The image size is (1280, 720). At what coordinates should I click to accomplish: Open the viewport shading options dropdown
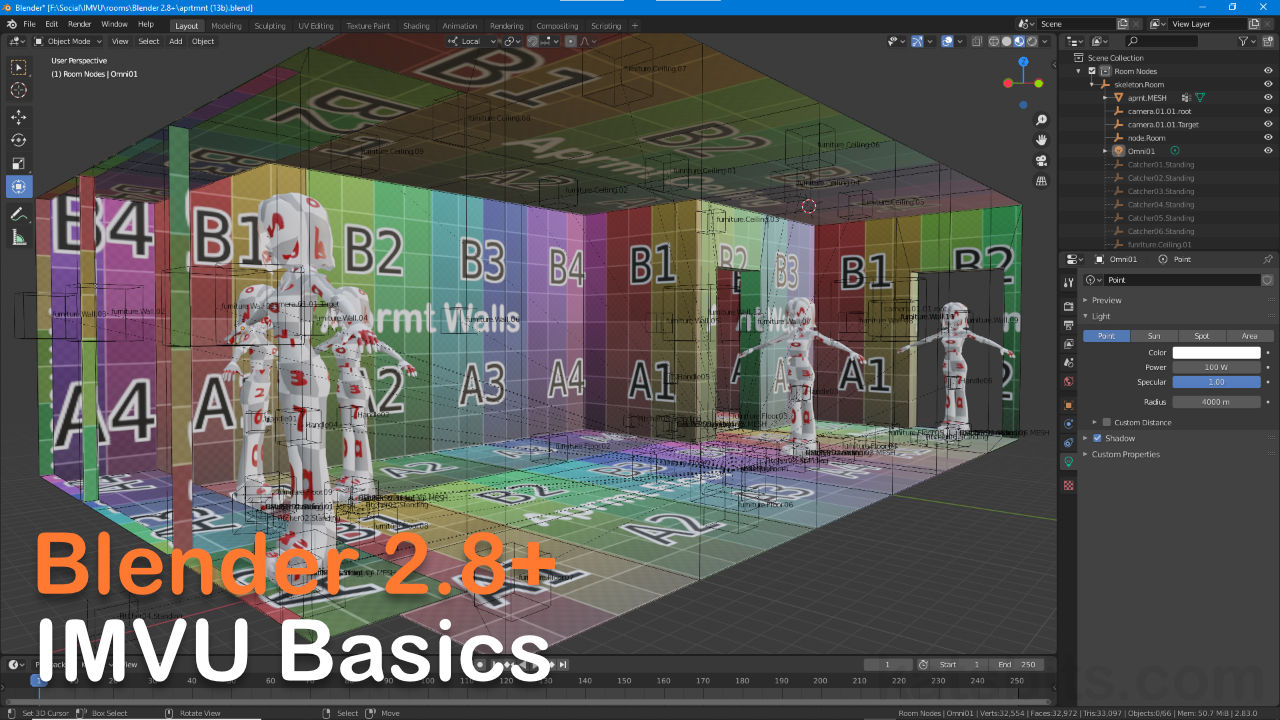1046,41
